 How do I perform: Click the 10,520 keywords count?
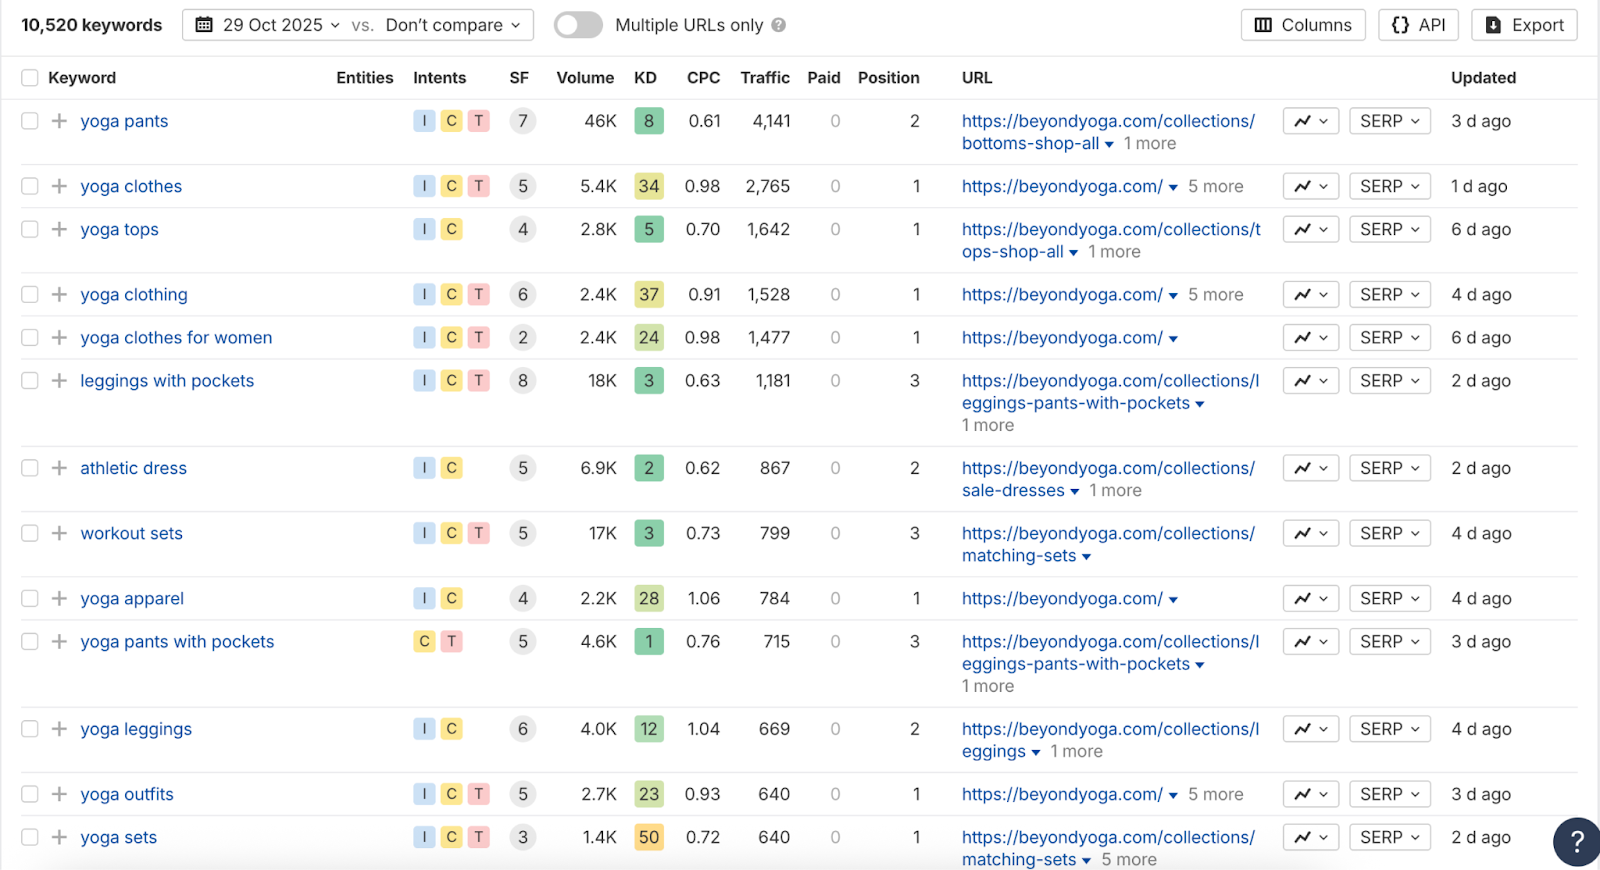[x=91, y=25]
